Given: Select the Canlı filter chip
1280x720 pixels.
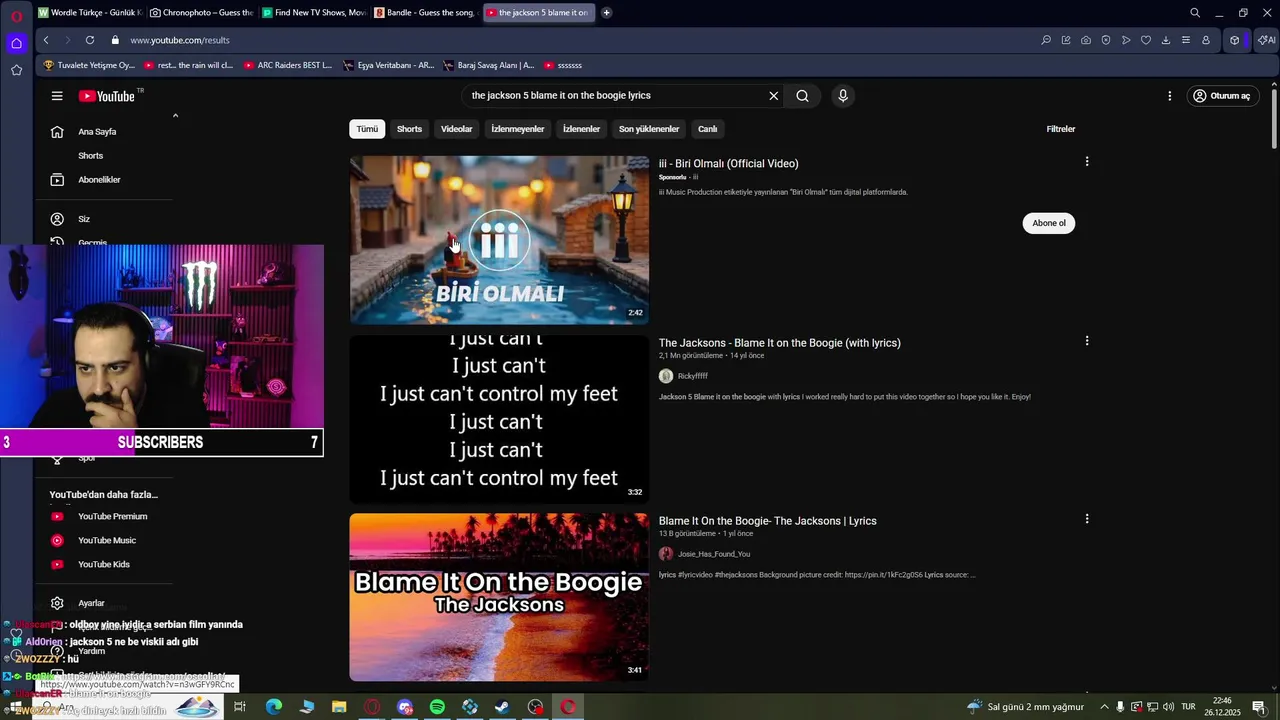Looking at the screenshot, I should click(x=707, y=129).
